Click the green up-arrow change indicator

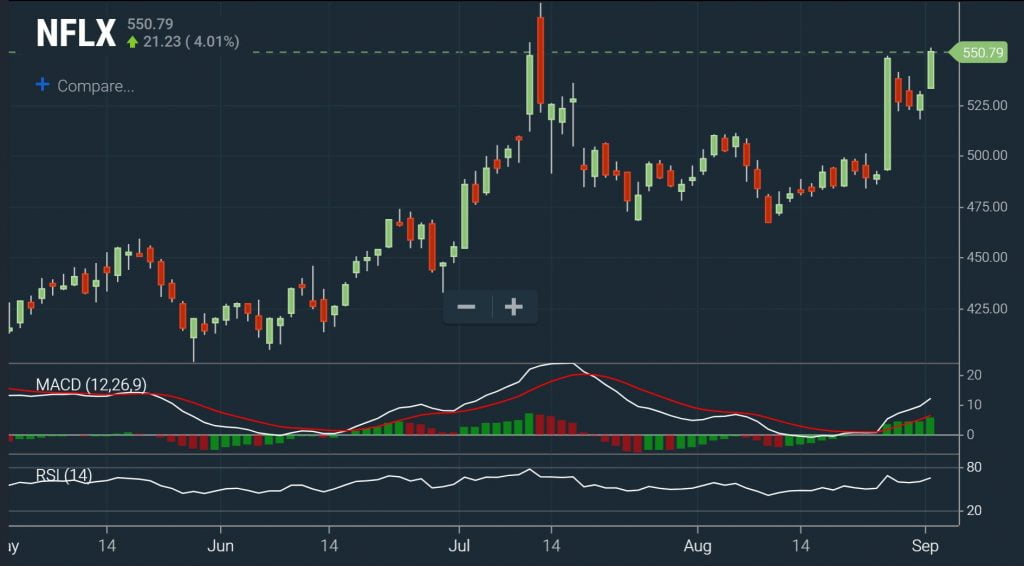click(x=133, y=42)
